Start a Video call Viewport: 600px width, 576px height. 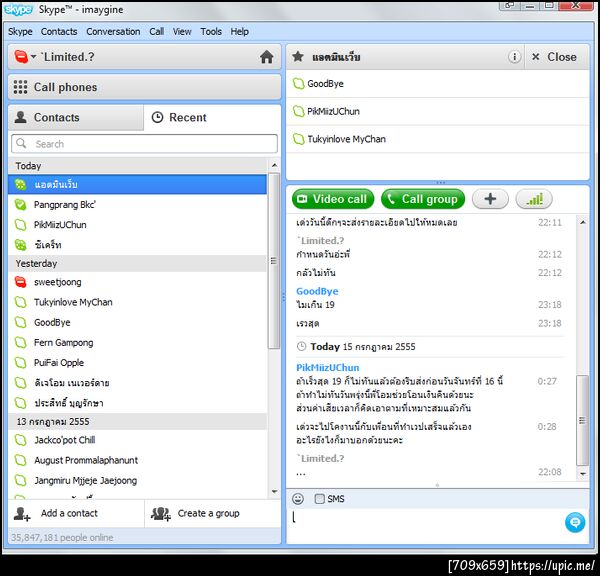333,199
